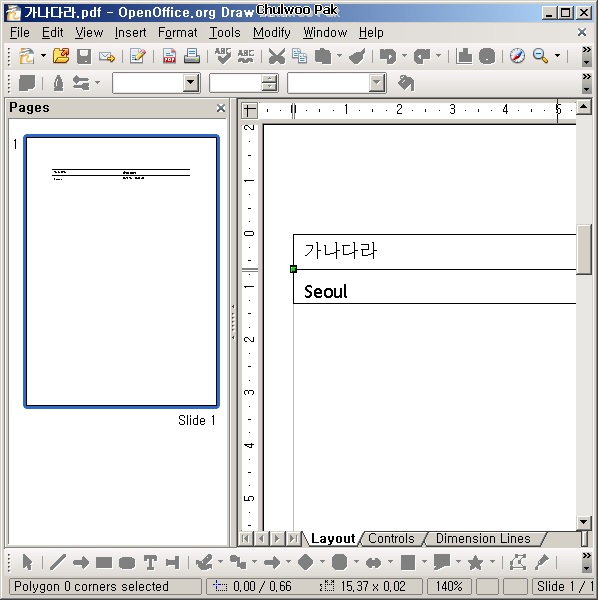The image size is (598, 600).
Task: Undo the last action
Action: [x=388, y=56]
